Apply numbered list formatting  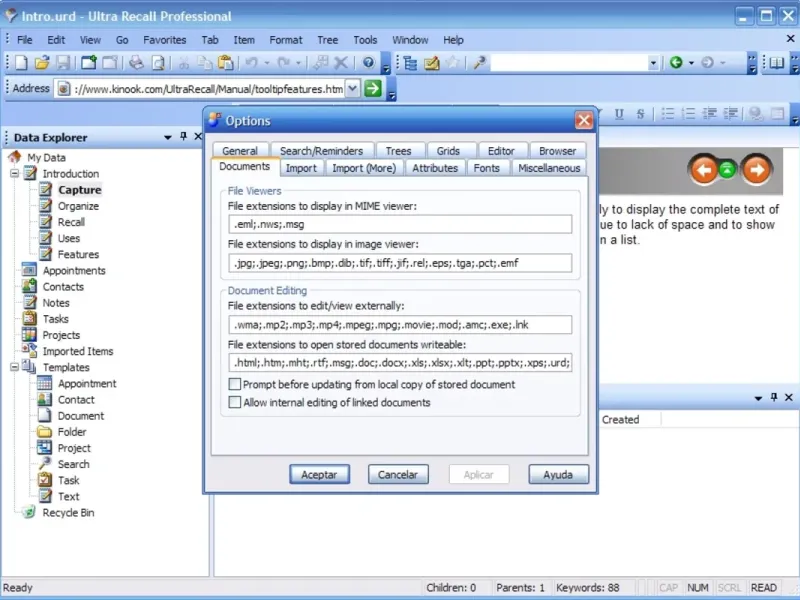(689, 114)
